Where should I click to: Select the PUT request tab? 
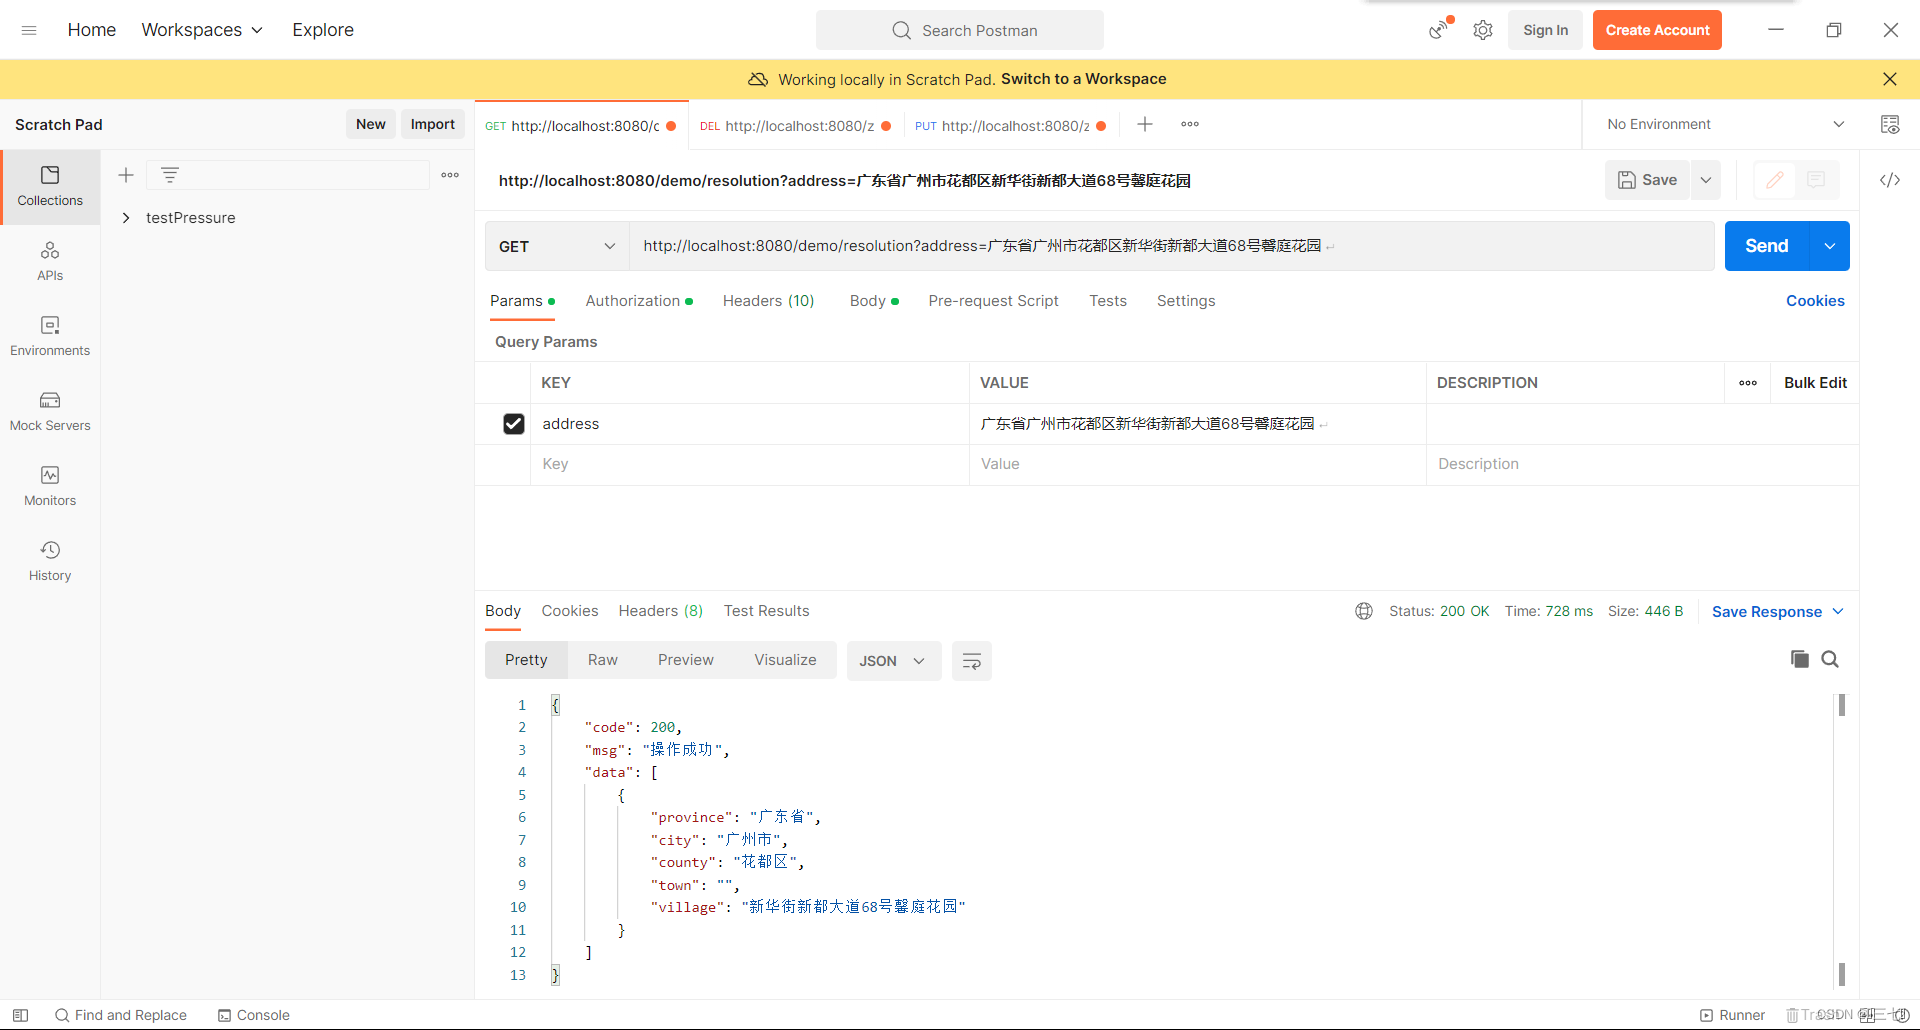tap(1010, 126)
